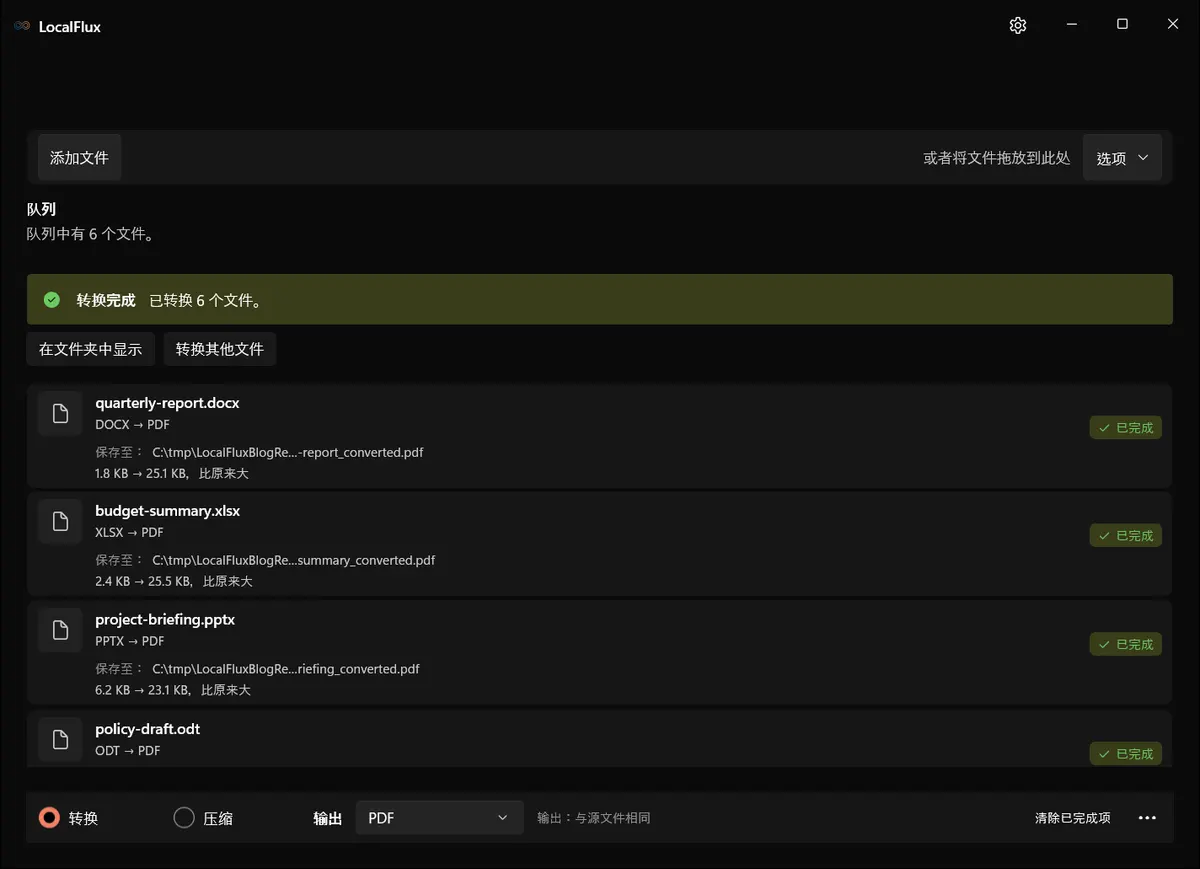Click the size text 1.8 KB → 25.1 KB

click(142, 473)
